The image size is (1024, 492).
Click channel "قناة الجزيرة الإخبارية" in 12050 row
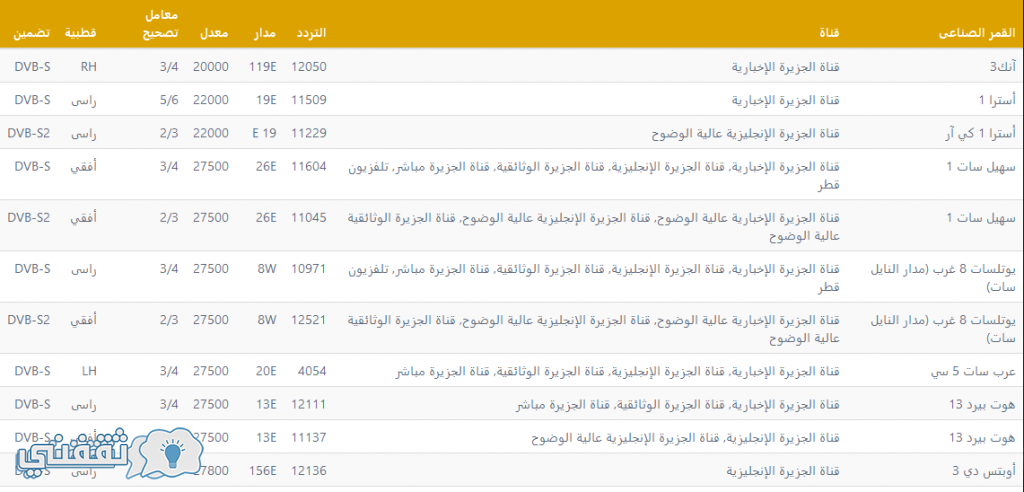pos(786,67)
